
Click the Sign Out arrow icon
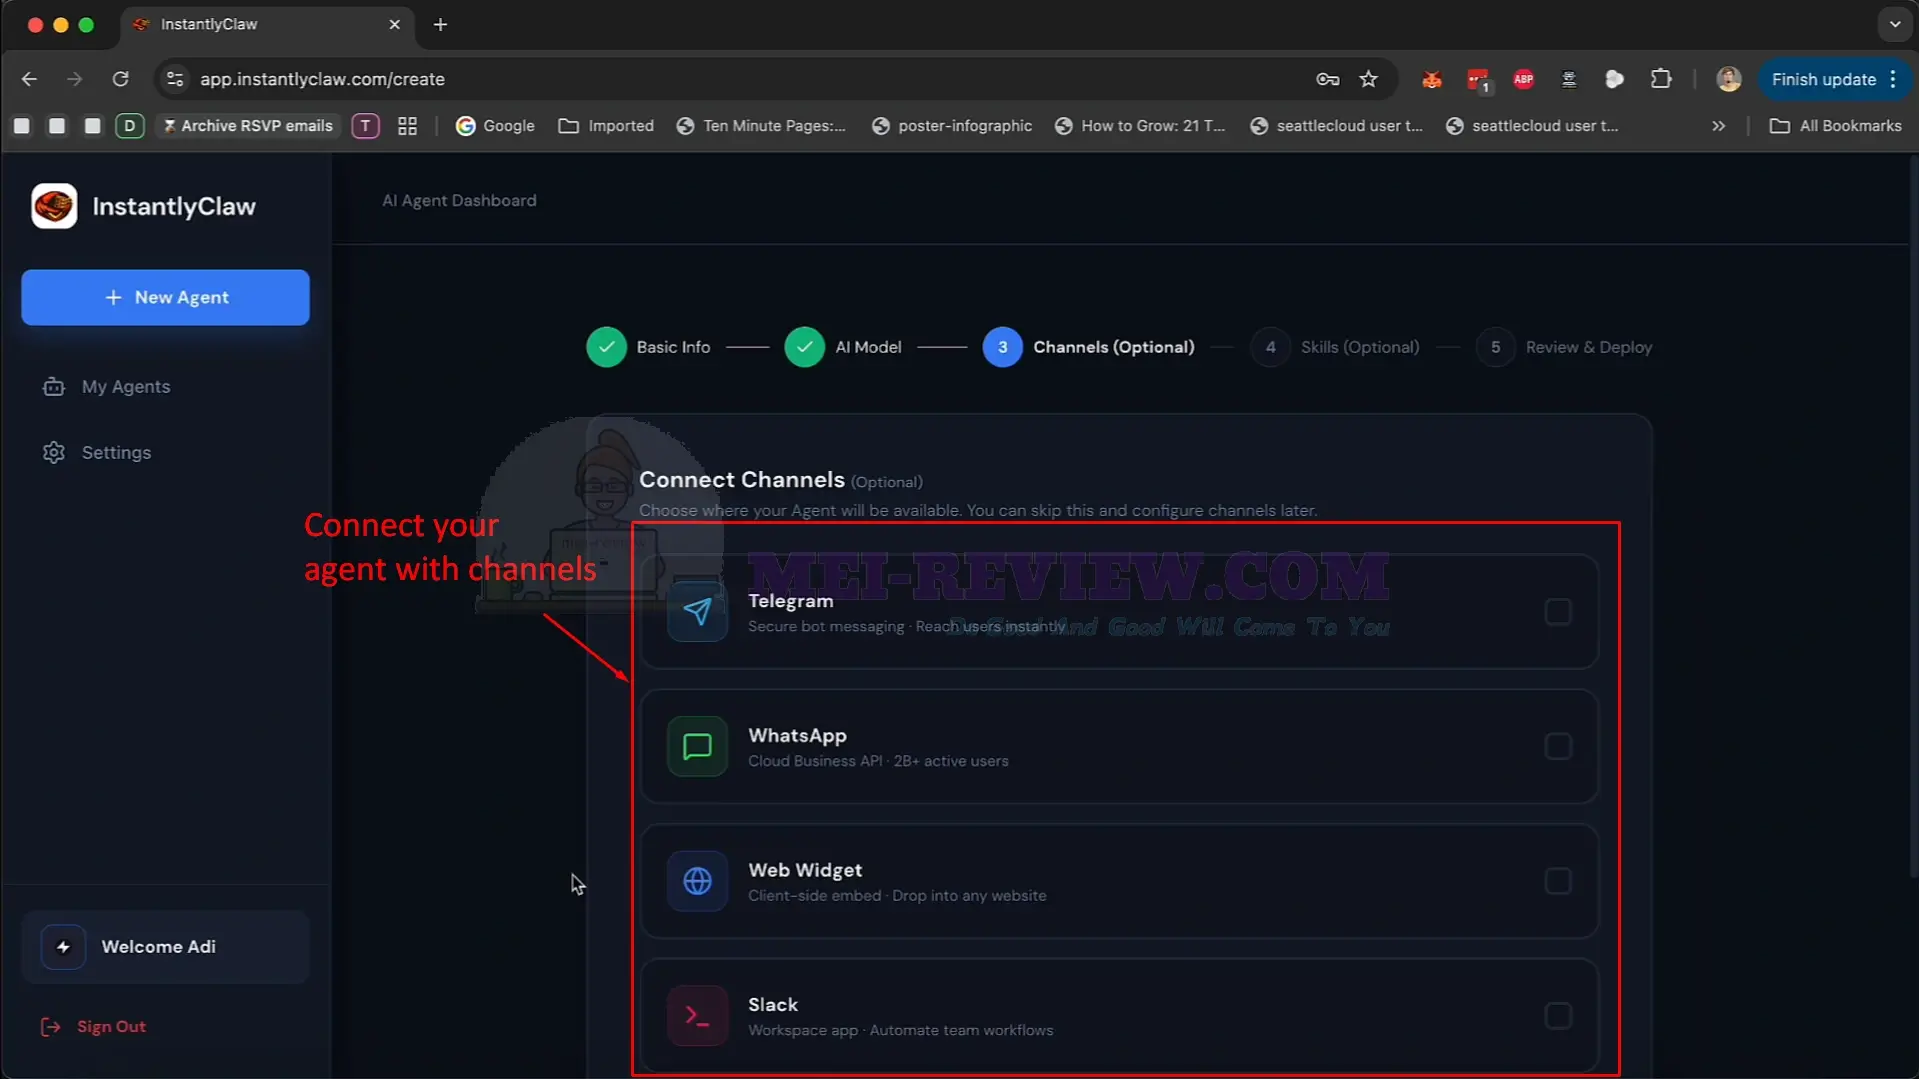(x=50, y=1027)
